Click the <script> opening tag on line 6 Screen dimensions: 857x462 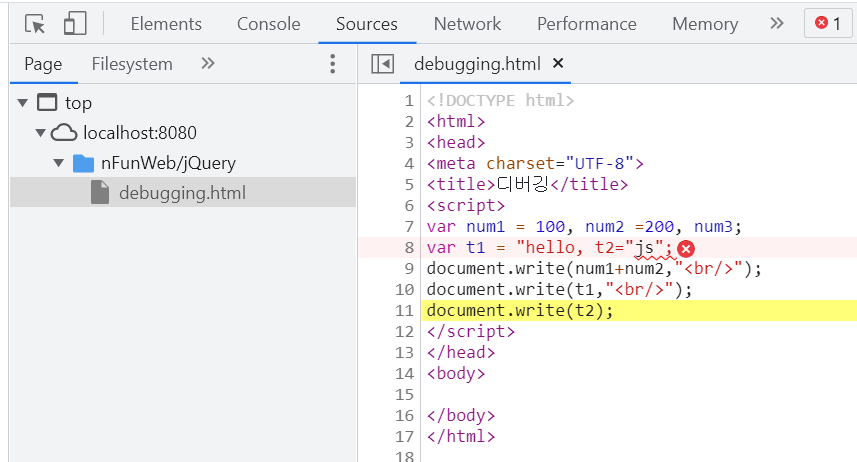click(x=466, y=206)
